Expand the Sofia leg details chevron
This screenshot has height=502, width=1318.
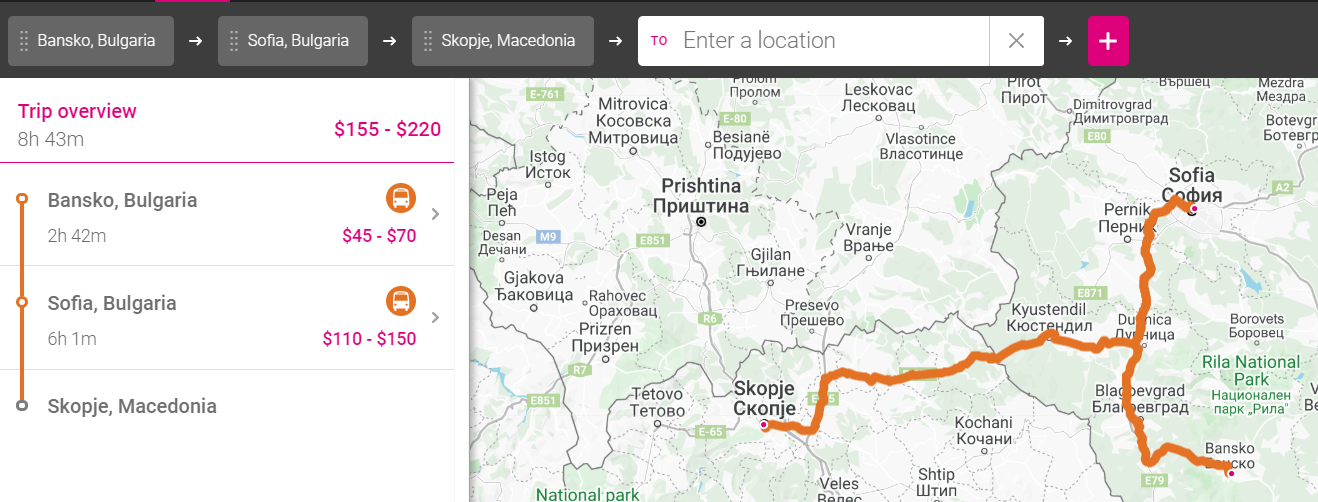[434, 318]
